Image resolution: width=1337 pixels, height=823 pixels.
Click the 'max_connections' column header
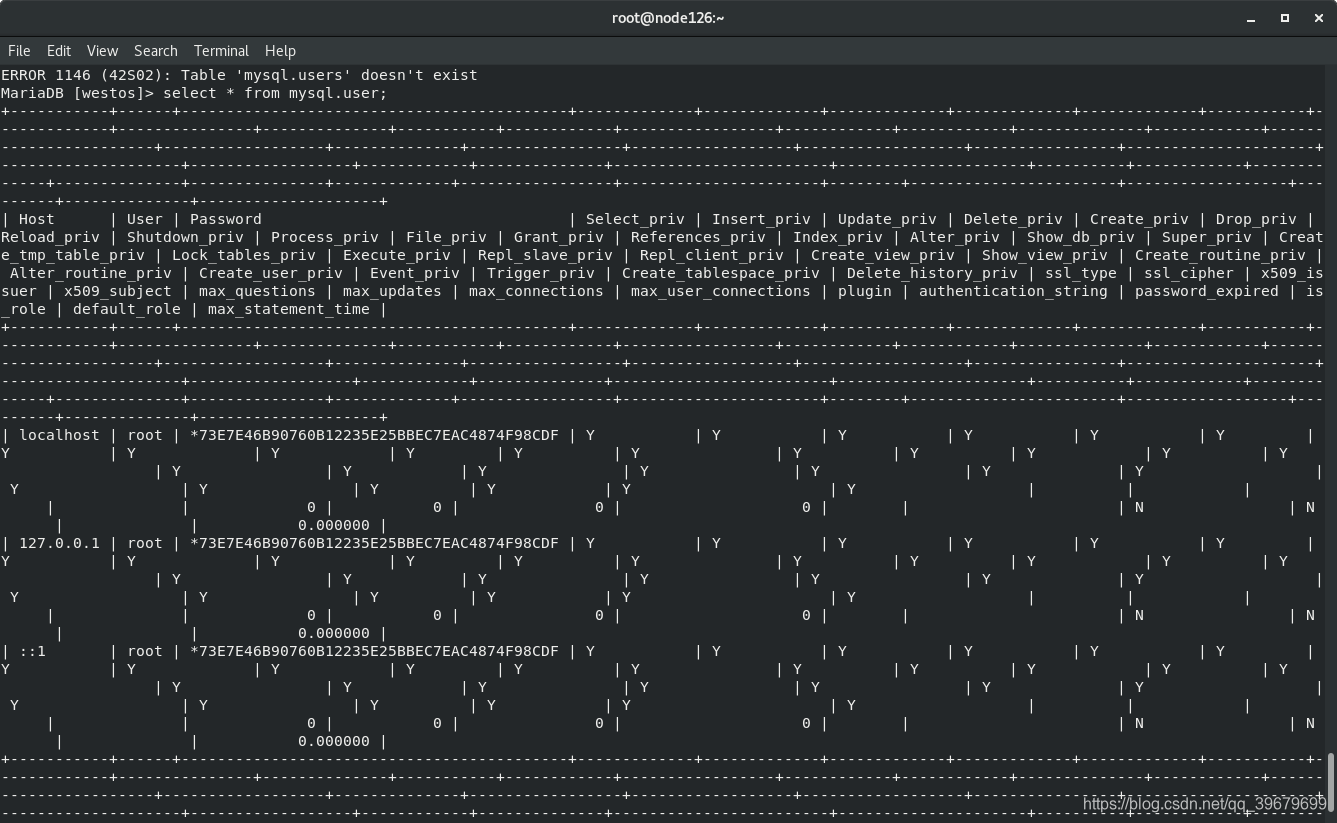[x=536, y=291]
